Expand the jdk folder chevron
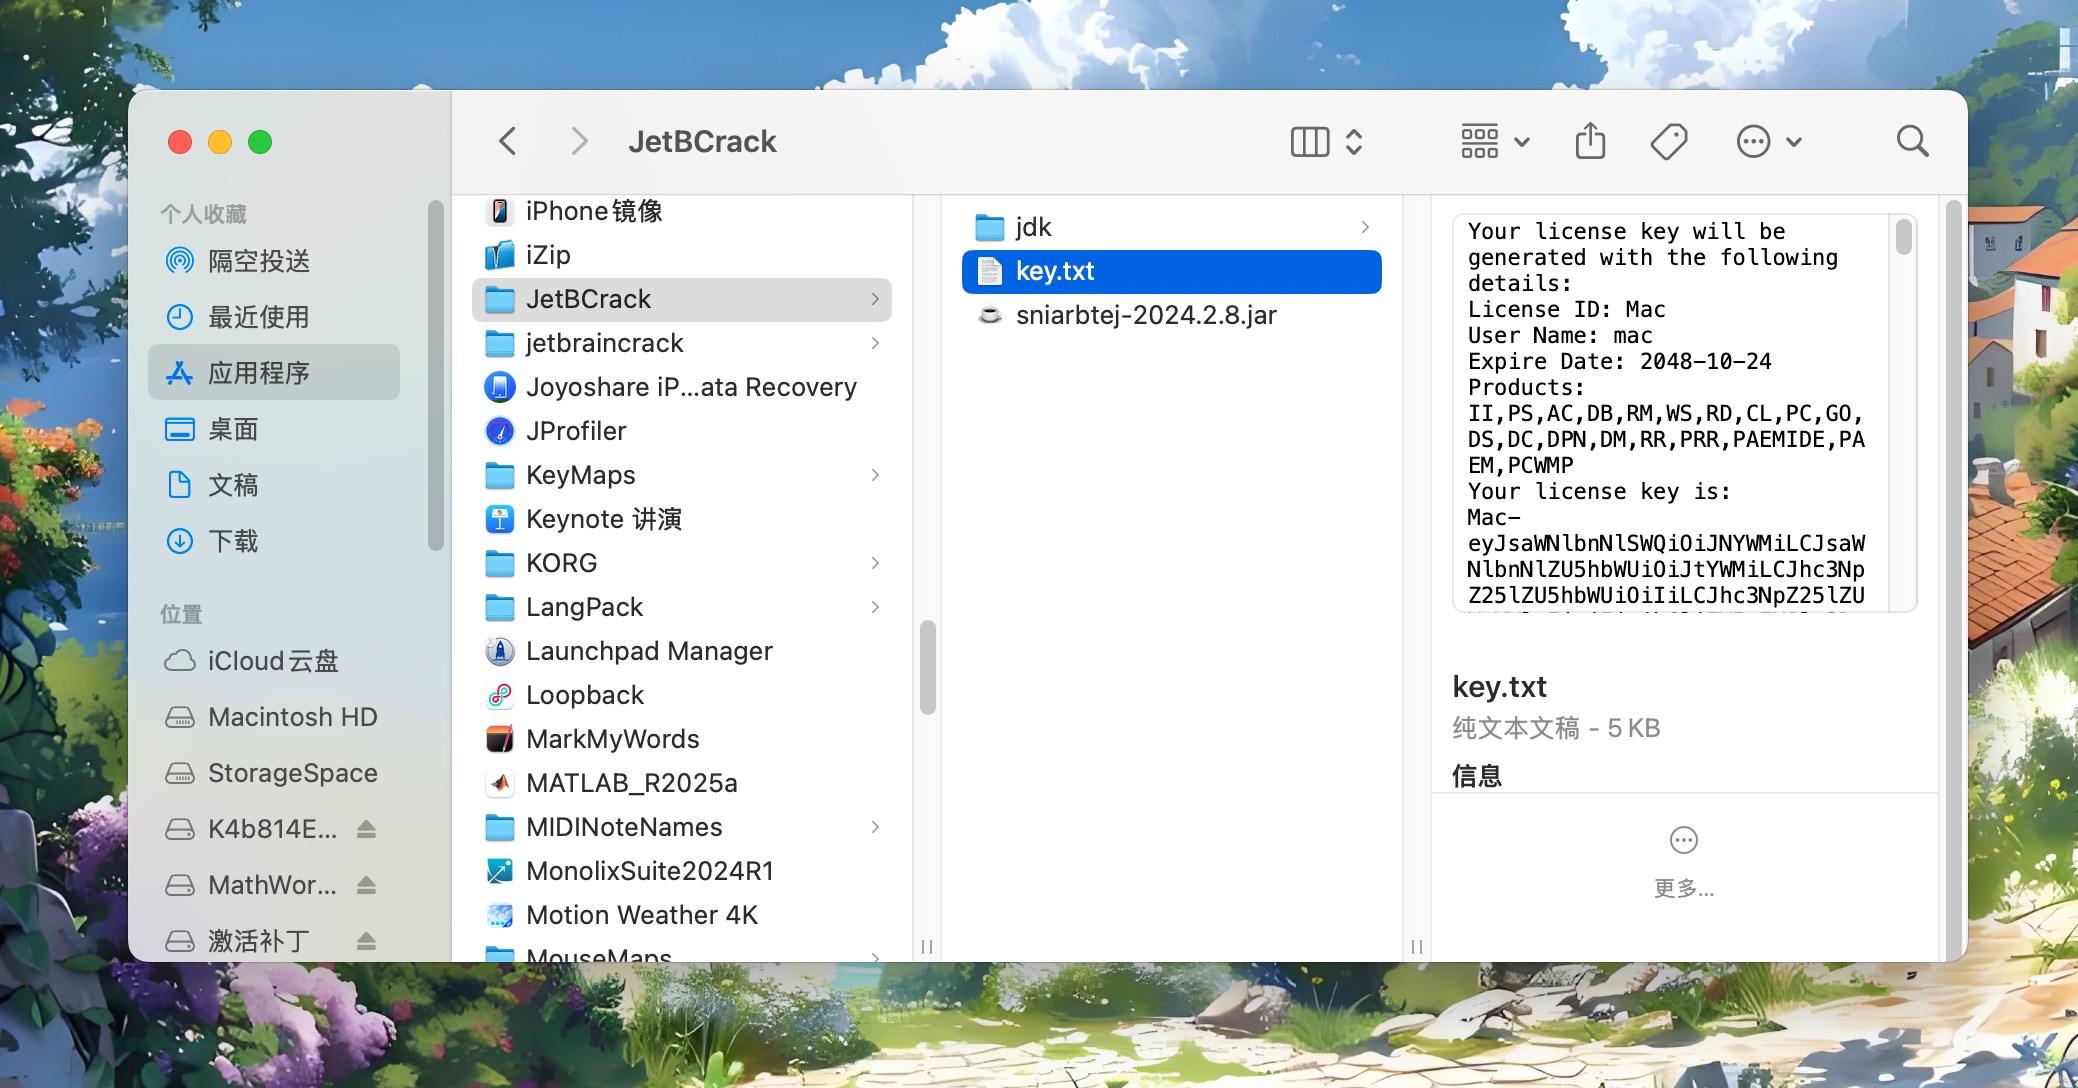Viewport: 2078px width, 1088px height. coord(1365,227)
